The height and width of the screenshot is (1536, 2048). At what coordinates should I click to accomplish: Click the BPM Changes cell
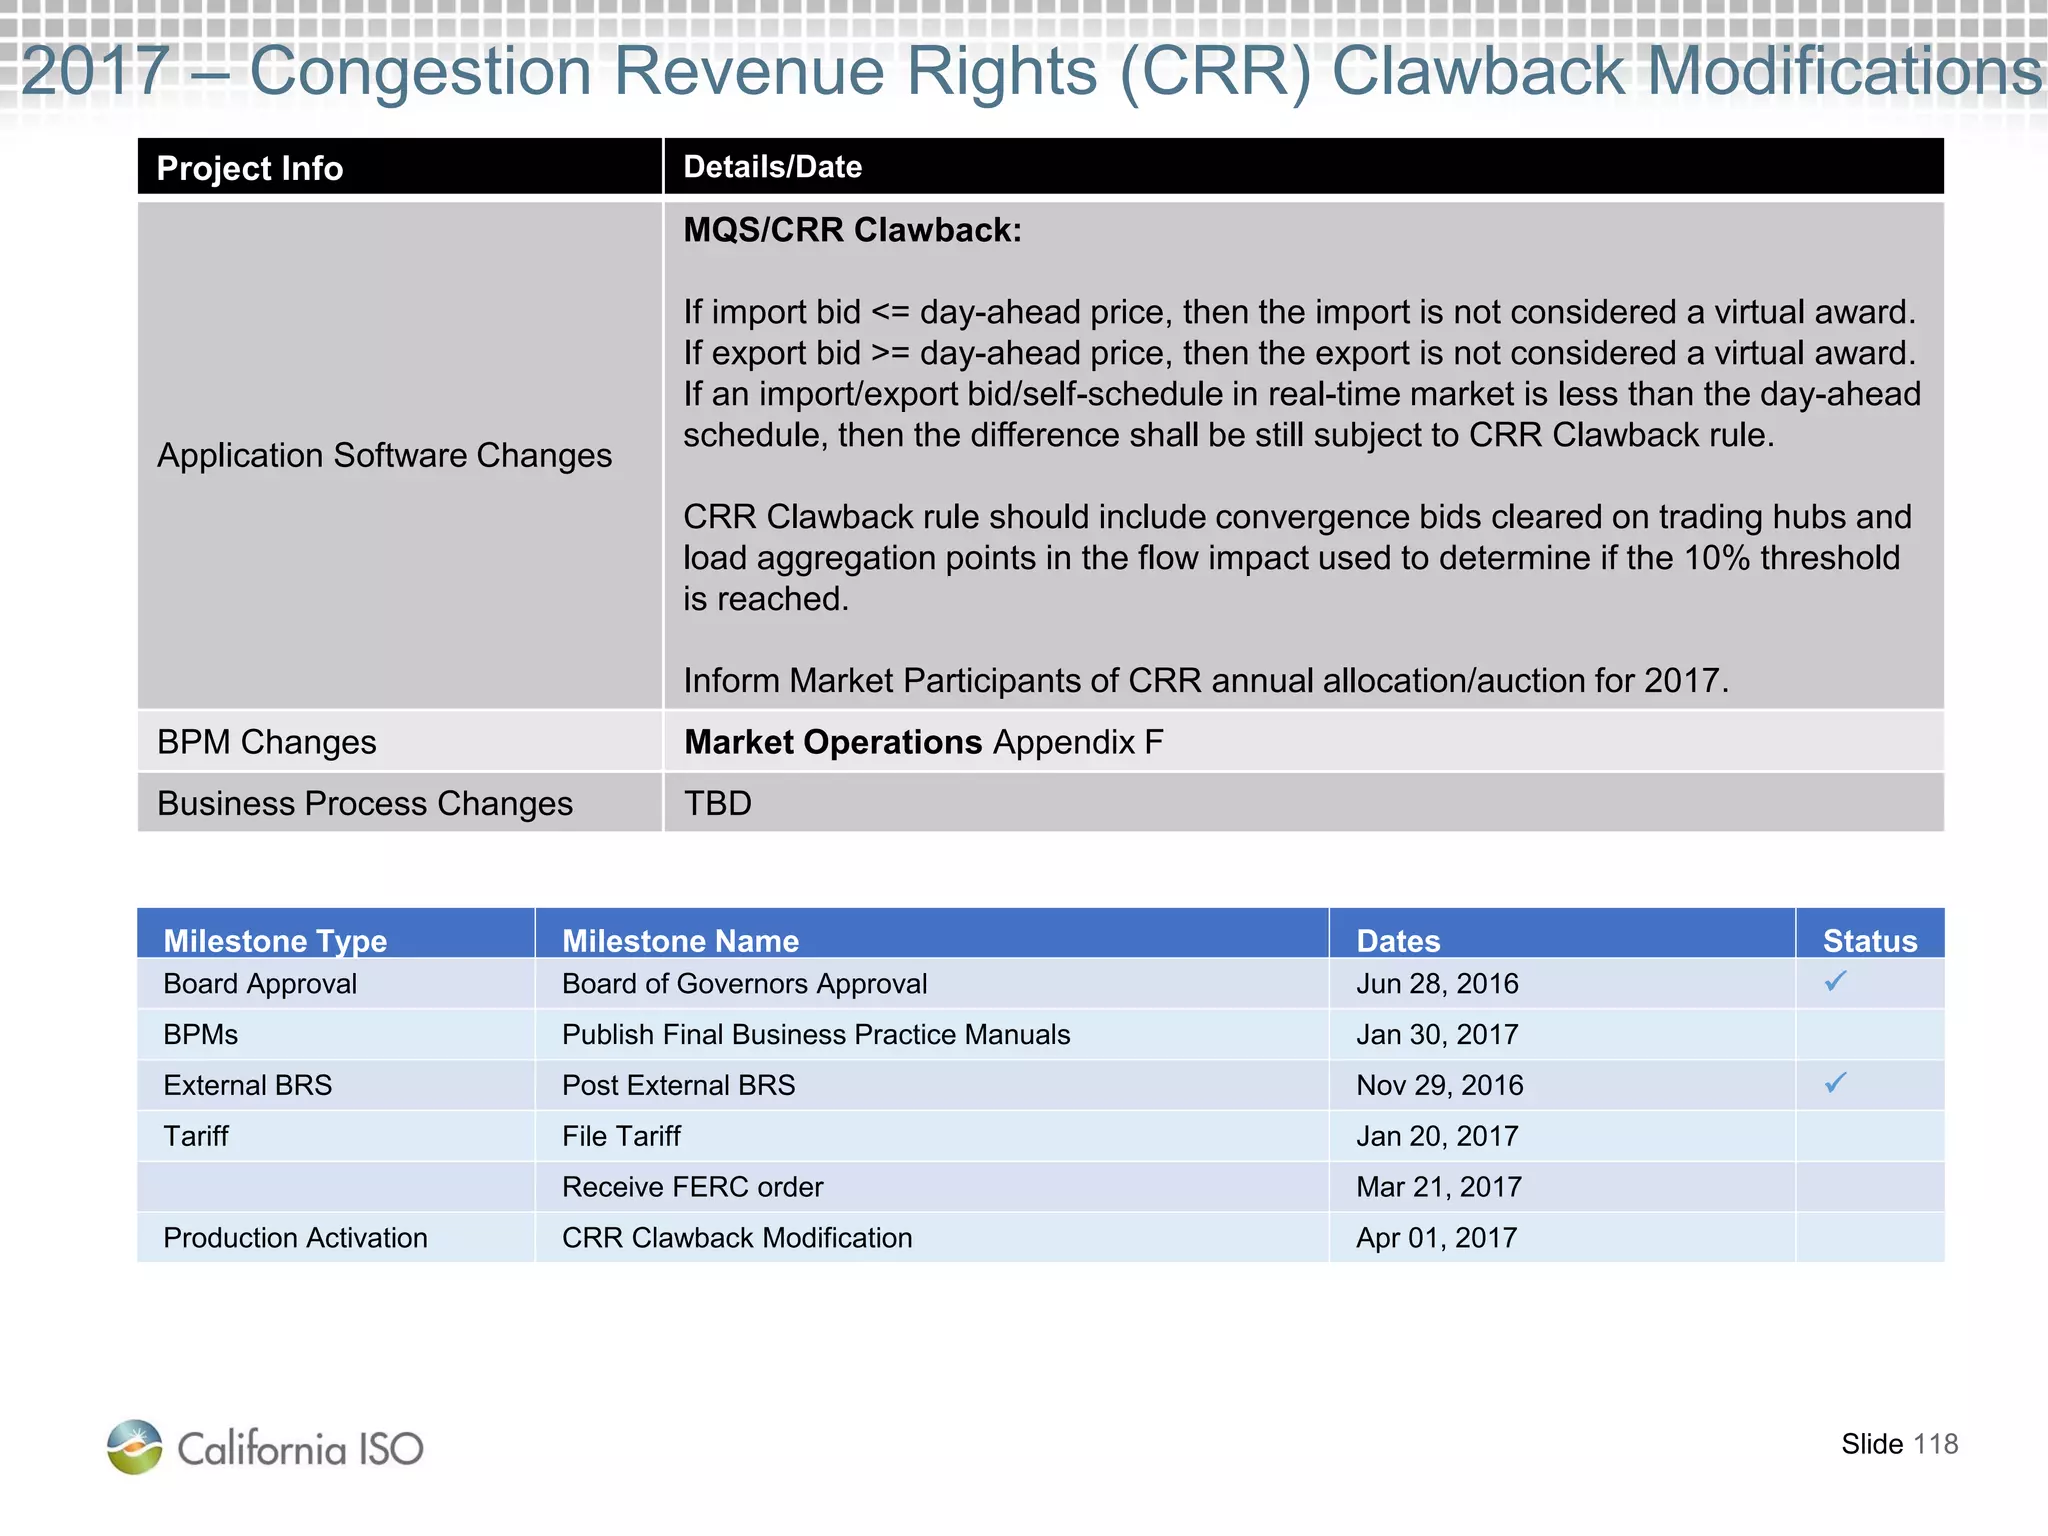(x=400, y=742)
